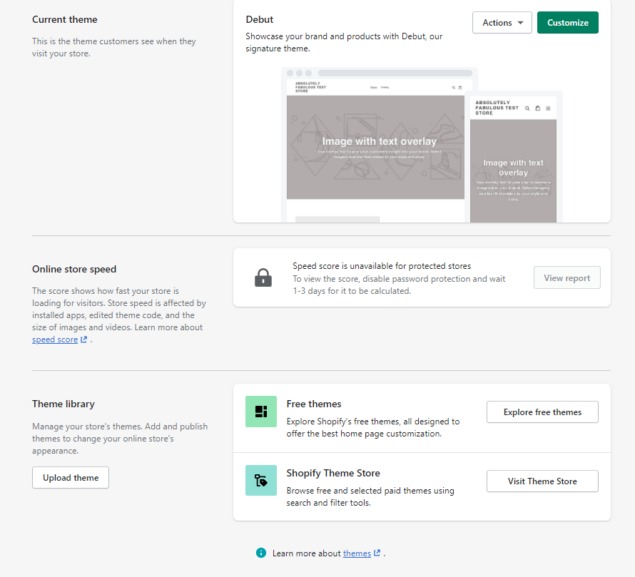Click the Online store speed heading
Image resolution: width=635 pixels, height=577 pixels.
[x=74, y=269]
